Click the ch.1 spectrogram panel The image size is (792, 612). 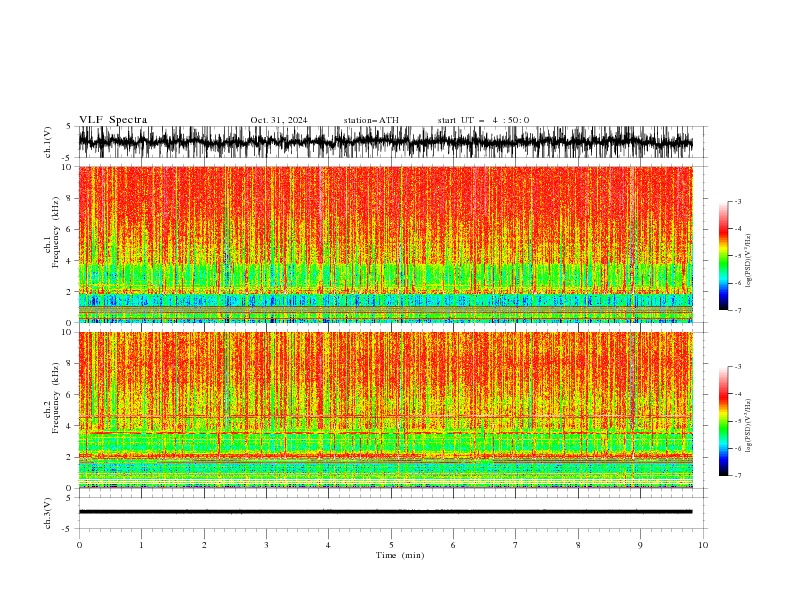tap(385, 244)
